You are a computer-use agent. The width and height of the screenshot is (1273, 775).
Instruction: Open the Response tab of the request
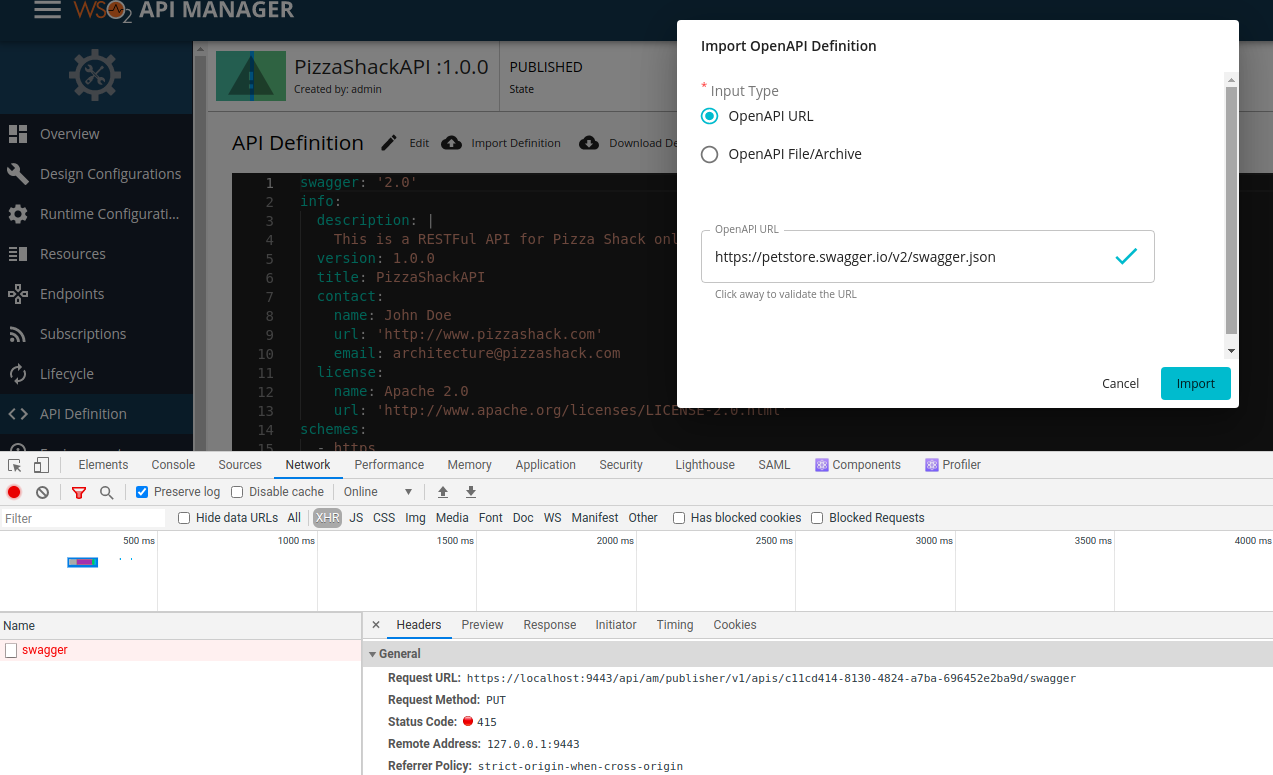[x=550, y=625]
